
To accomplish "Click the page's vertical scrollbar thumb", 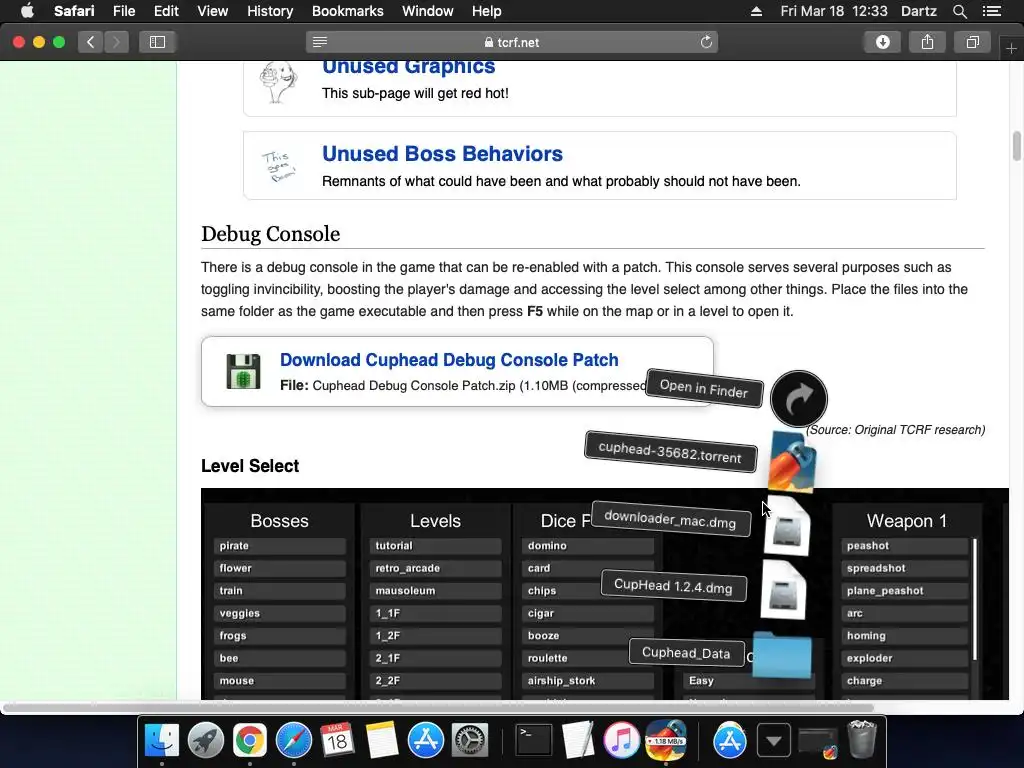I will click(1017, 146).
